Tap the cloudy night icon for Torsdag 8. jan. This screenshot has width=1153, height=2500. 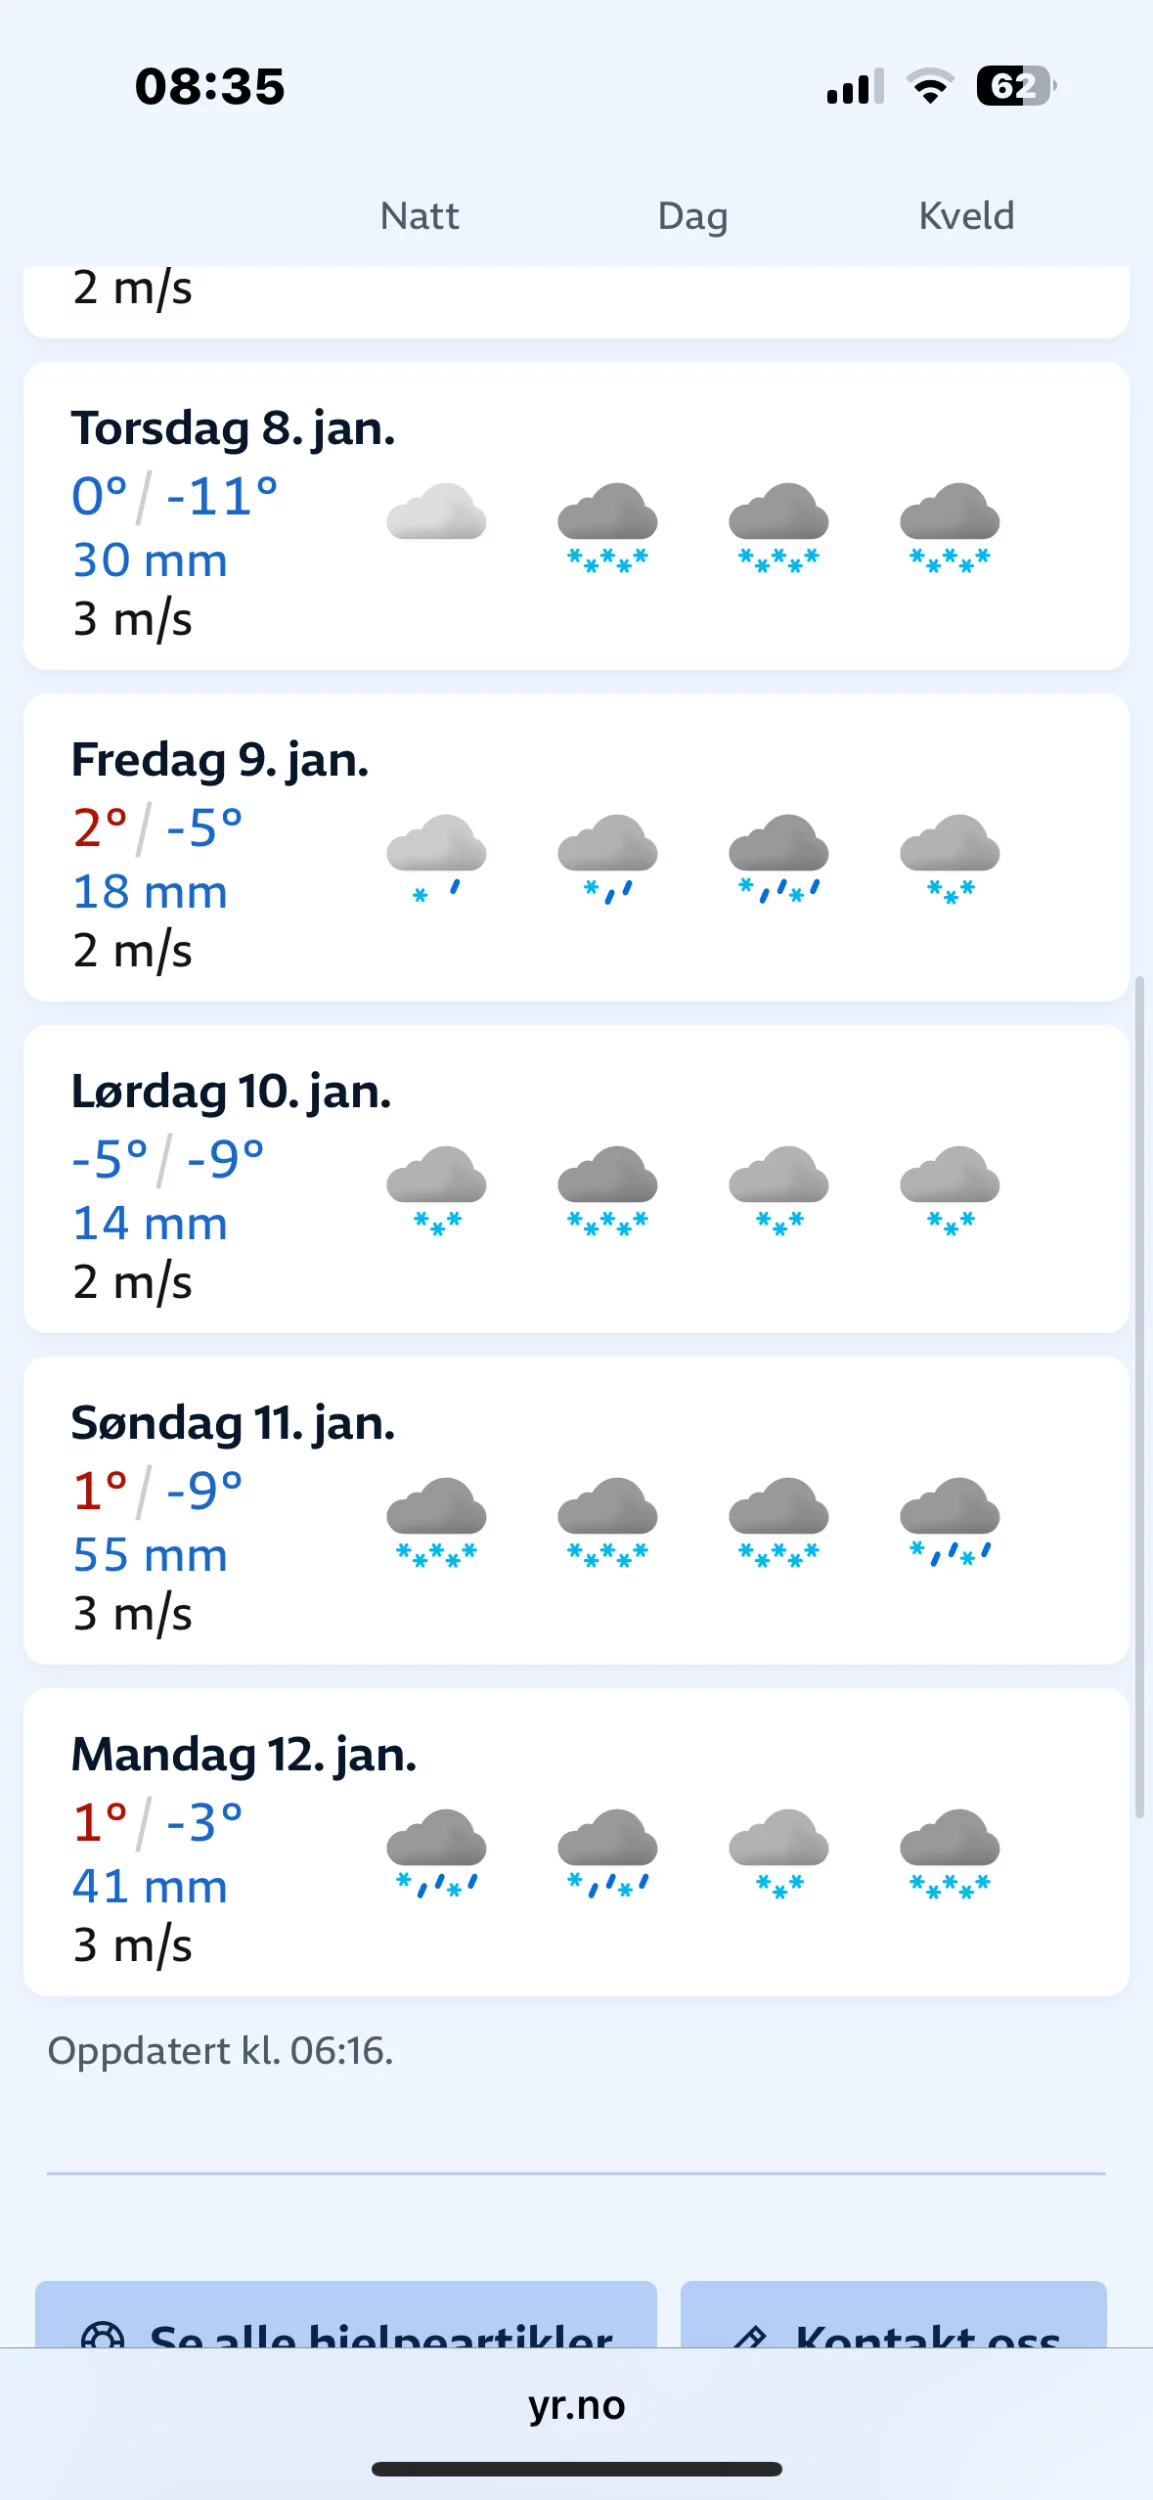click(x=436, y=512)
